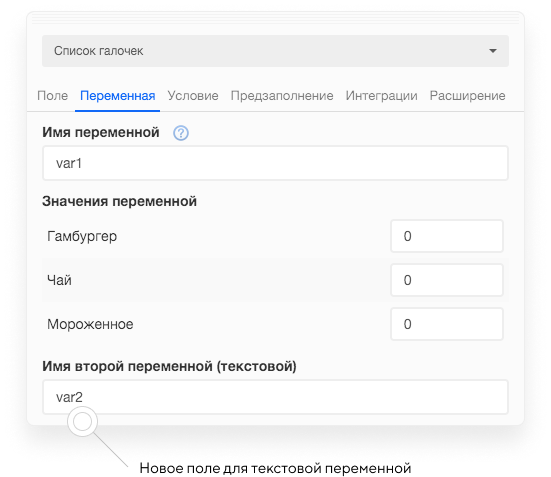551x477 pixels.
Task: Click the caption Новое поле для текстовой переменной
Action: [275, 468]
